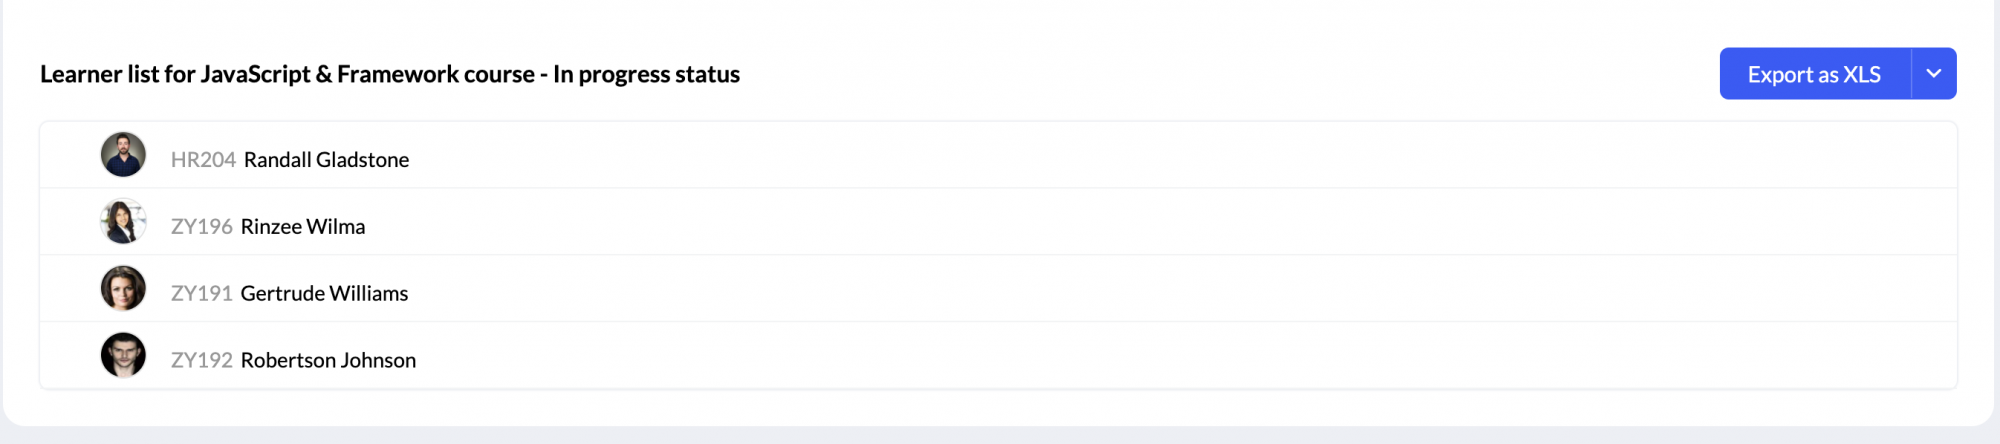Click the Rinzee Wilma learner name
The image size is (2000, 444).
pyautogui.click(x=303, y=227)
